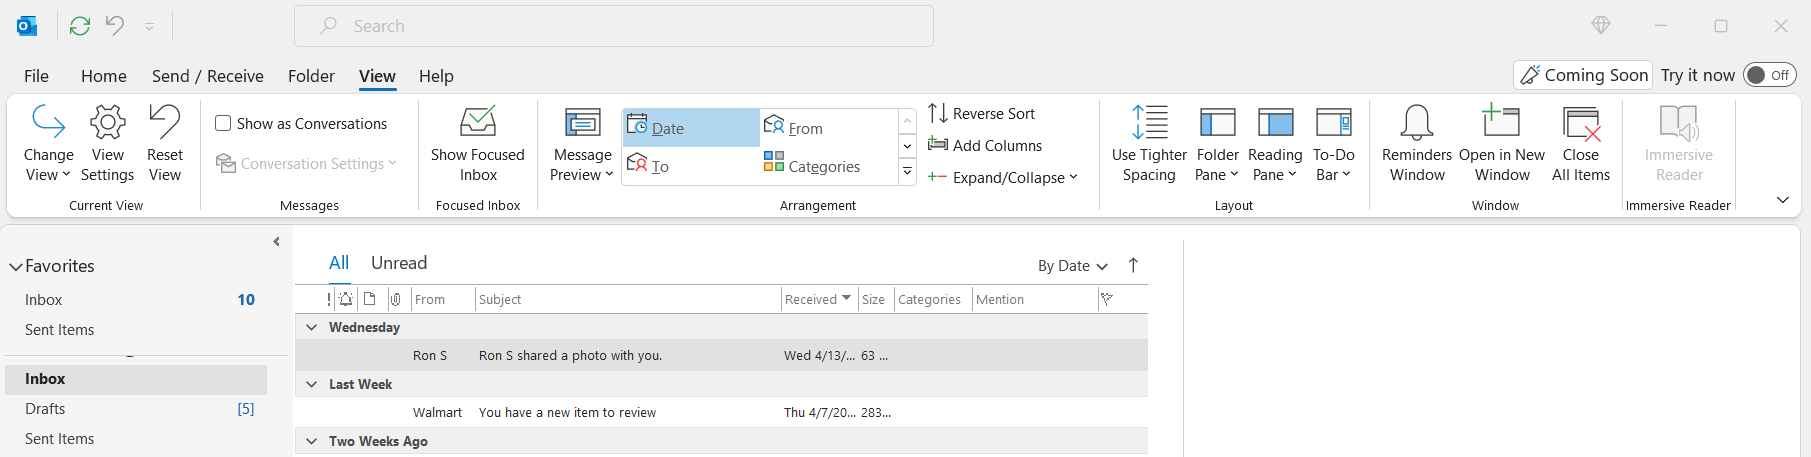Viewport: 1811px width, 457px height.
Task: Click the Send/Receive sync icon in title bar
Action: click(x=80, y=26)
